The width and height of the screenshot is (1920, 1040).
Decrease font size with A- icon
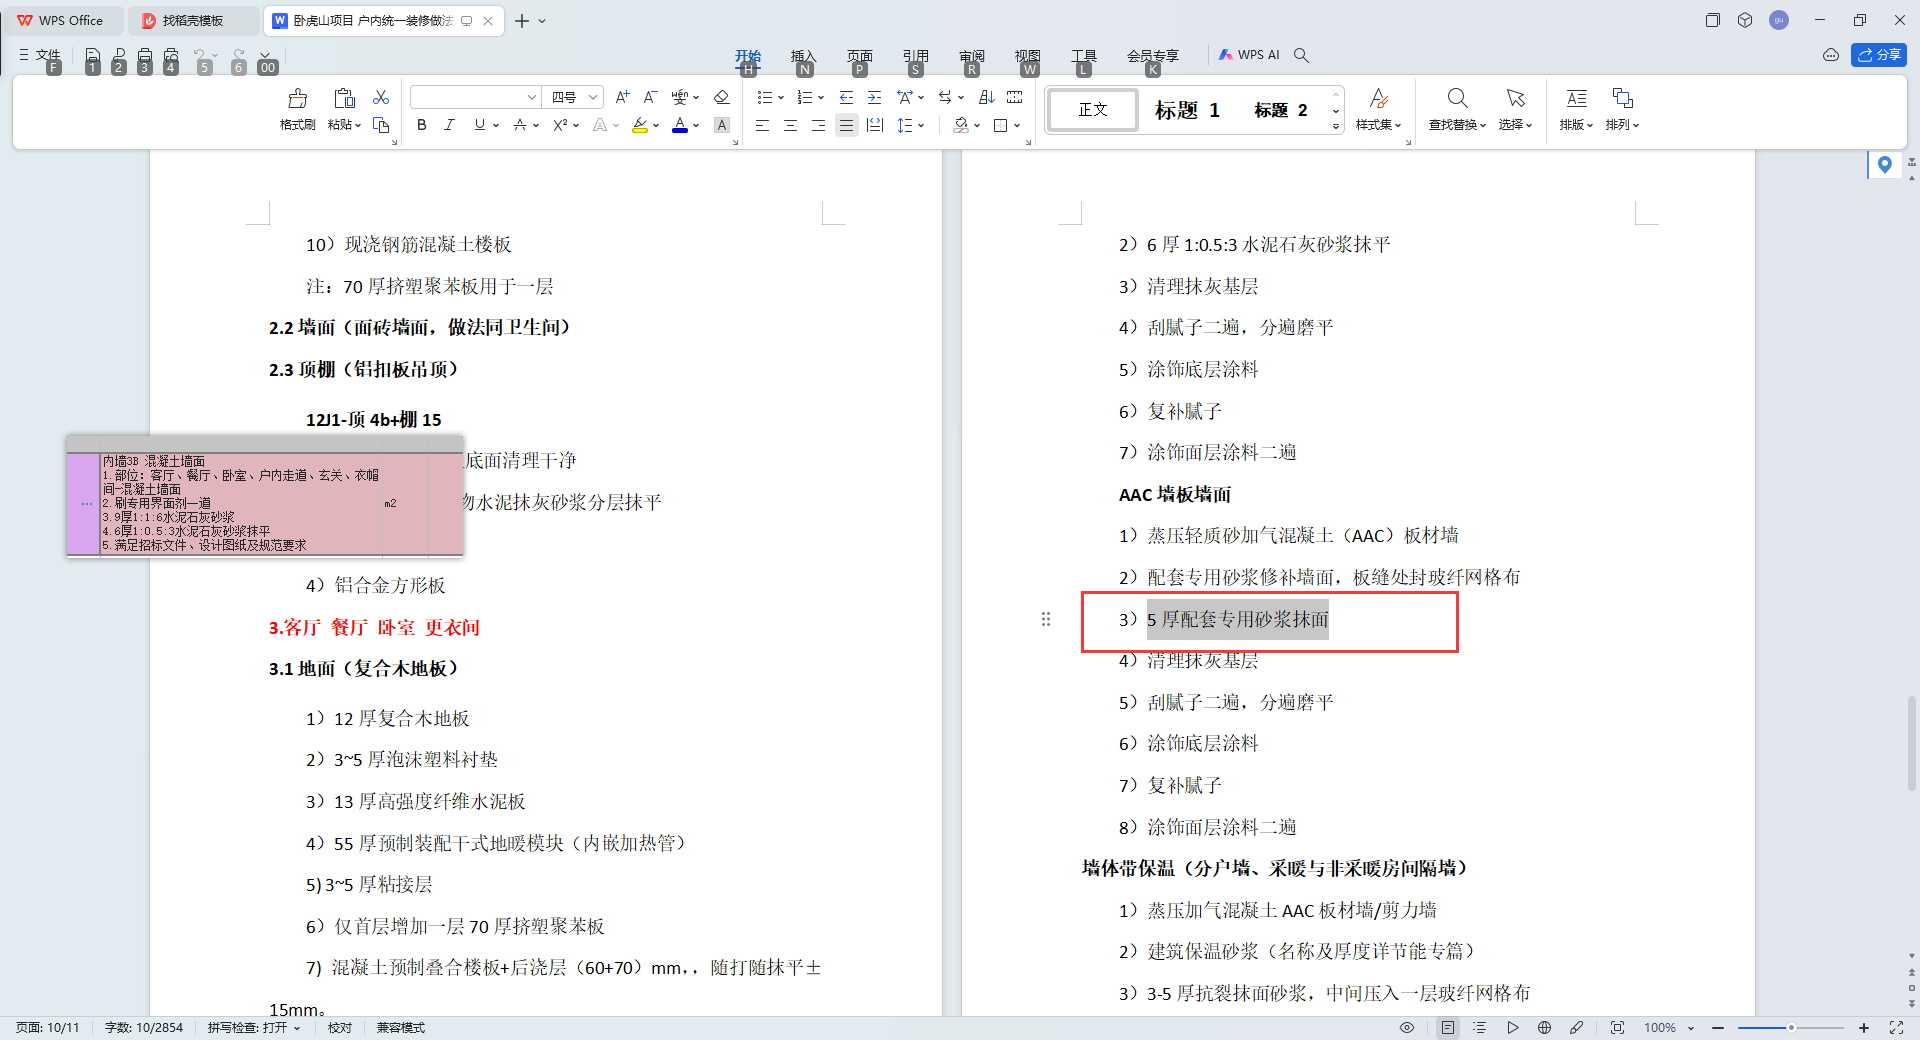pyautogui.click(x=650, y=97)
